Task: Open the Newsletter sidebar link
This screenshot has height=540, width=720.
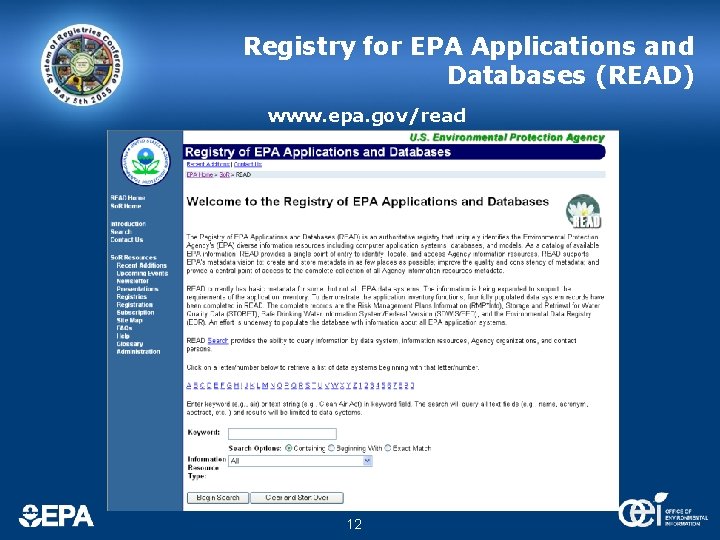Action: point(133,281)
